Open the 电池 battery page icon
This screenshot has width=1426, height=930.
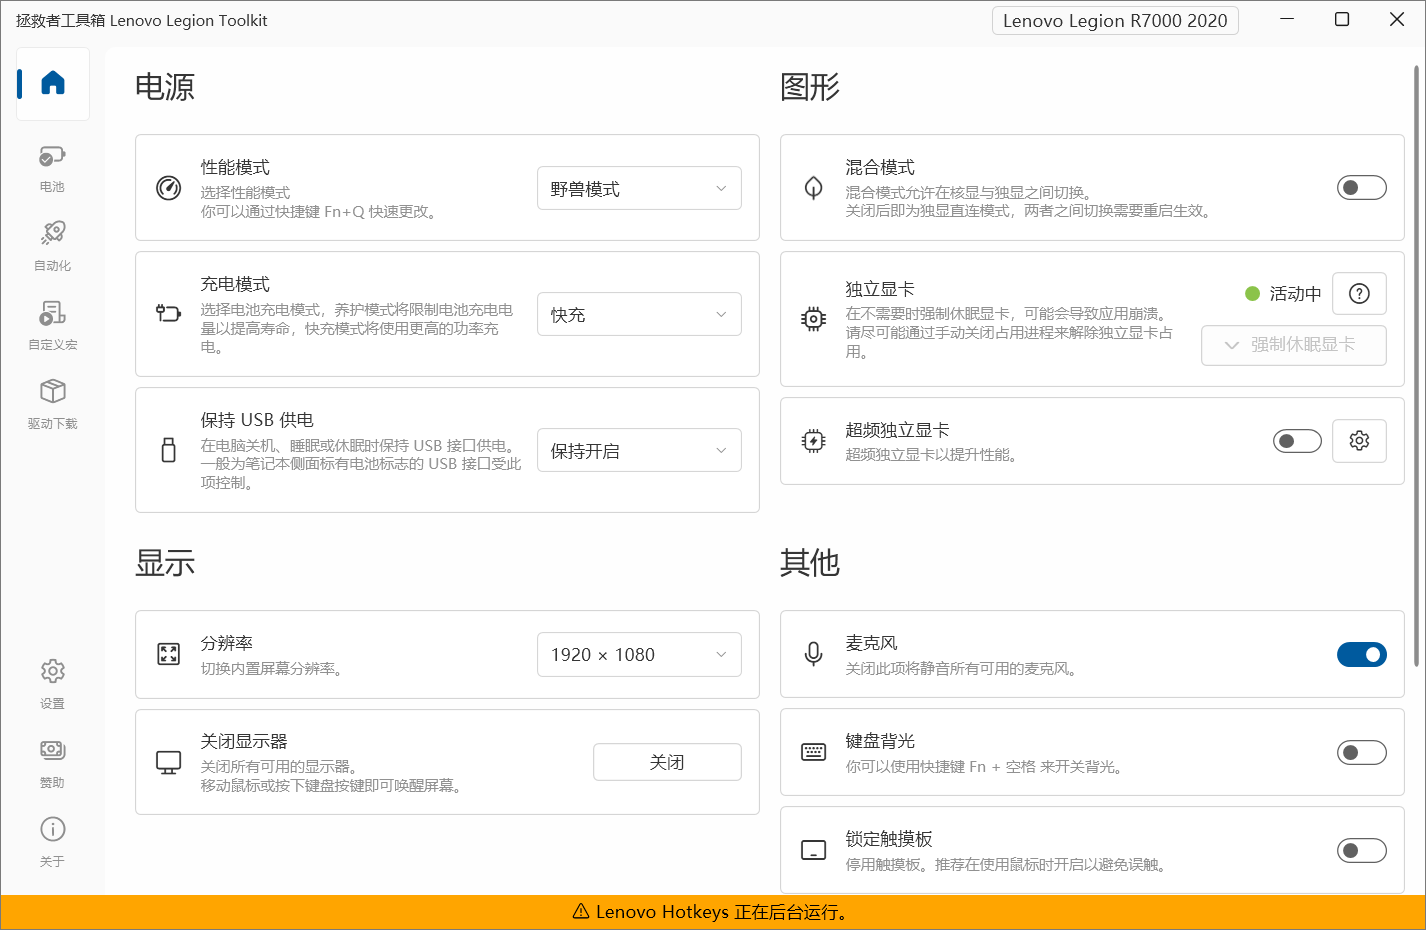point(52,156)
